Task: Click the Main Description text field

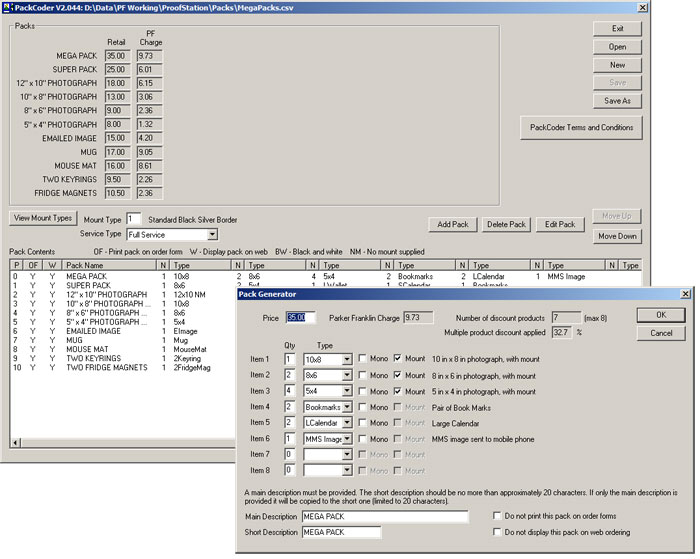Action: [384, 516]
